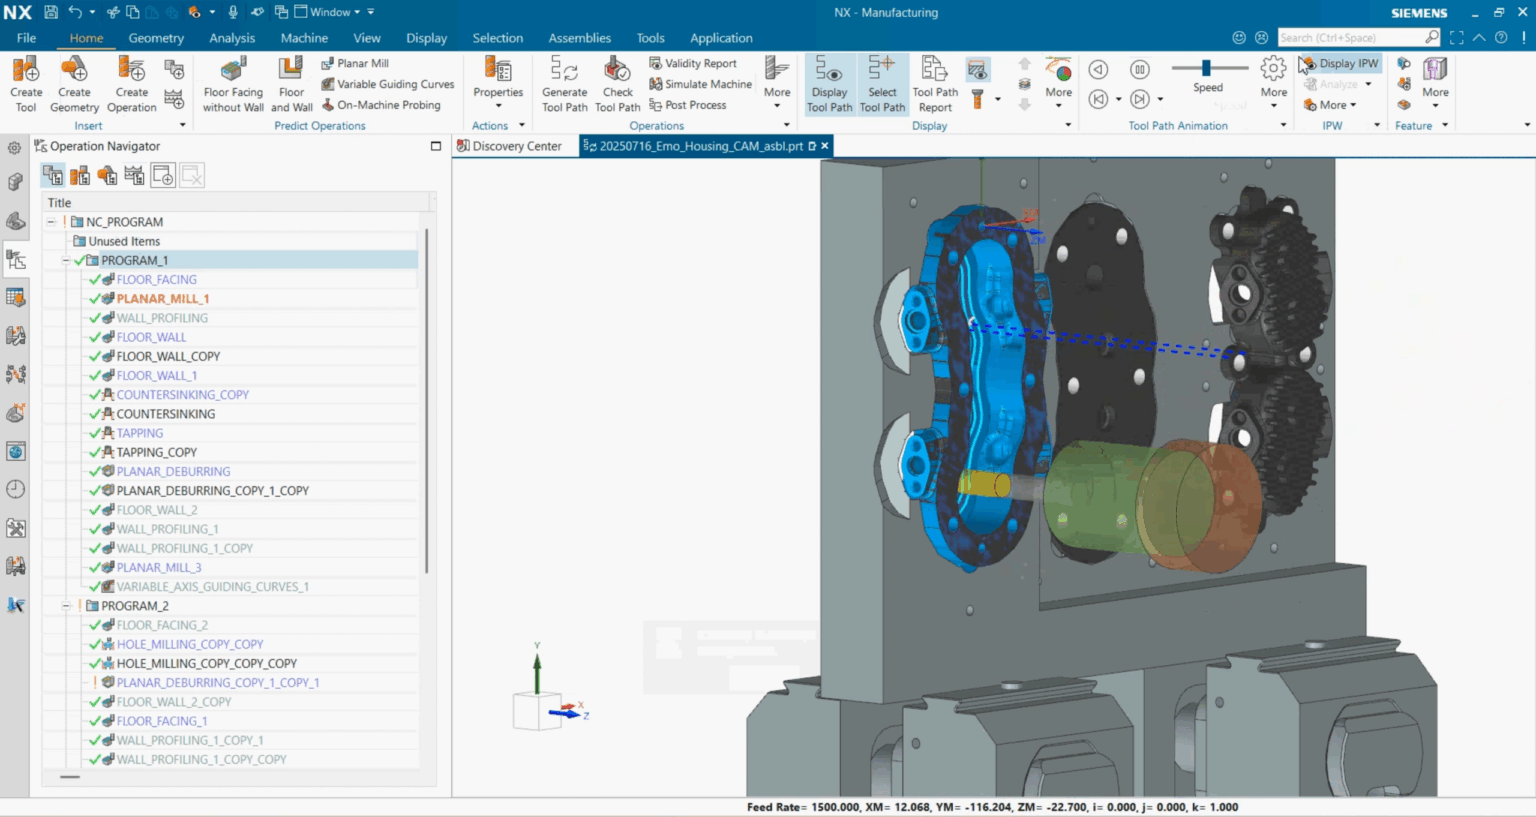Select PLANAR_MILL_1 operation
This screenshot has height=817, width=1536.
[x=162, y=299]
